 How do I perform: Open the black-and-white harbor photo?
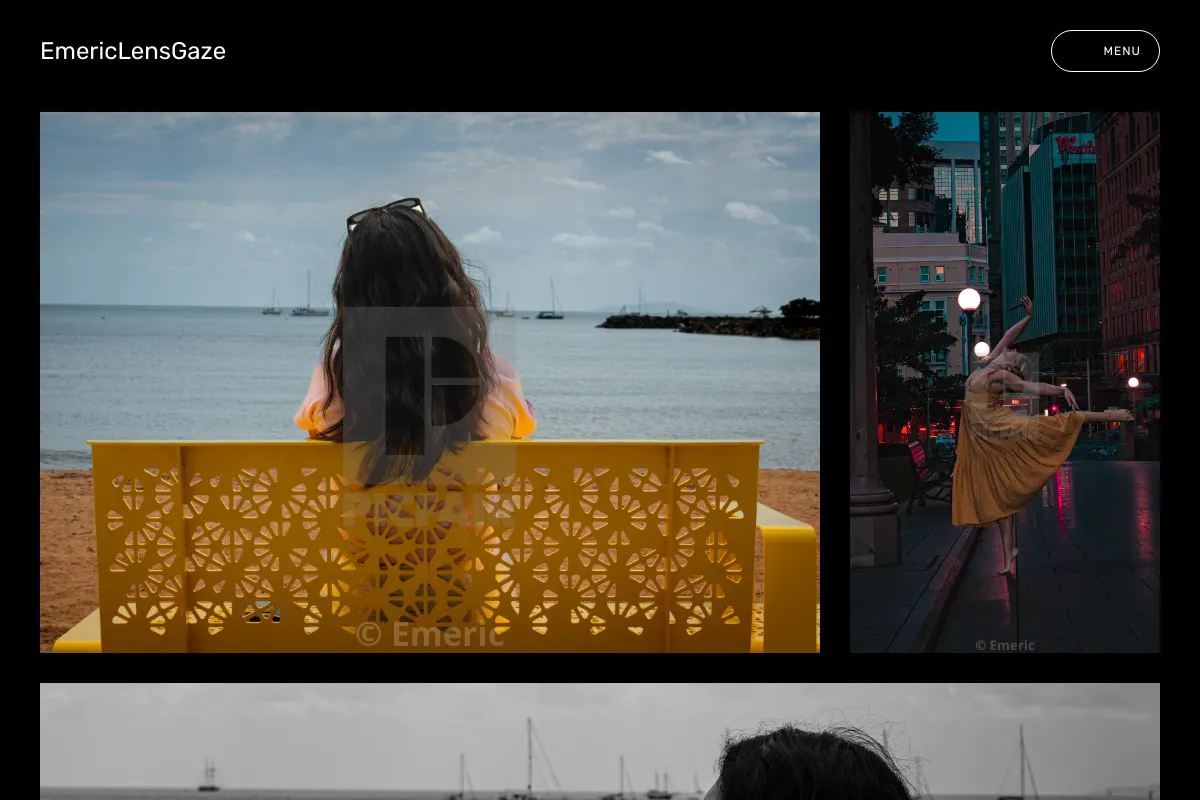600,741
